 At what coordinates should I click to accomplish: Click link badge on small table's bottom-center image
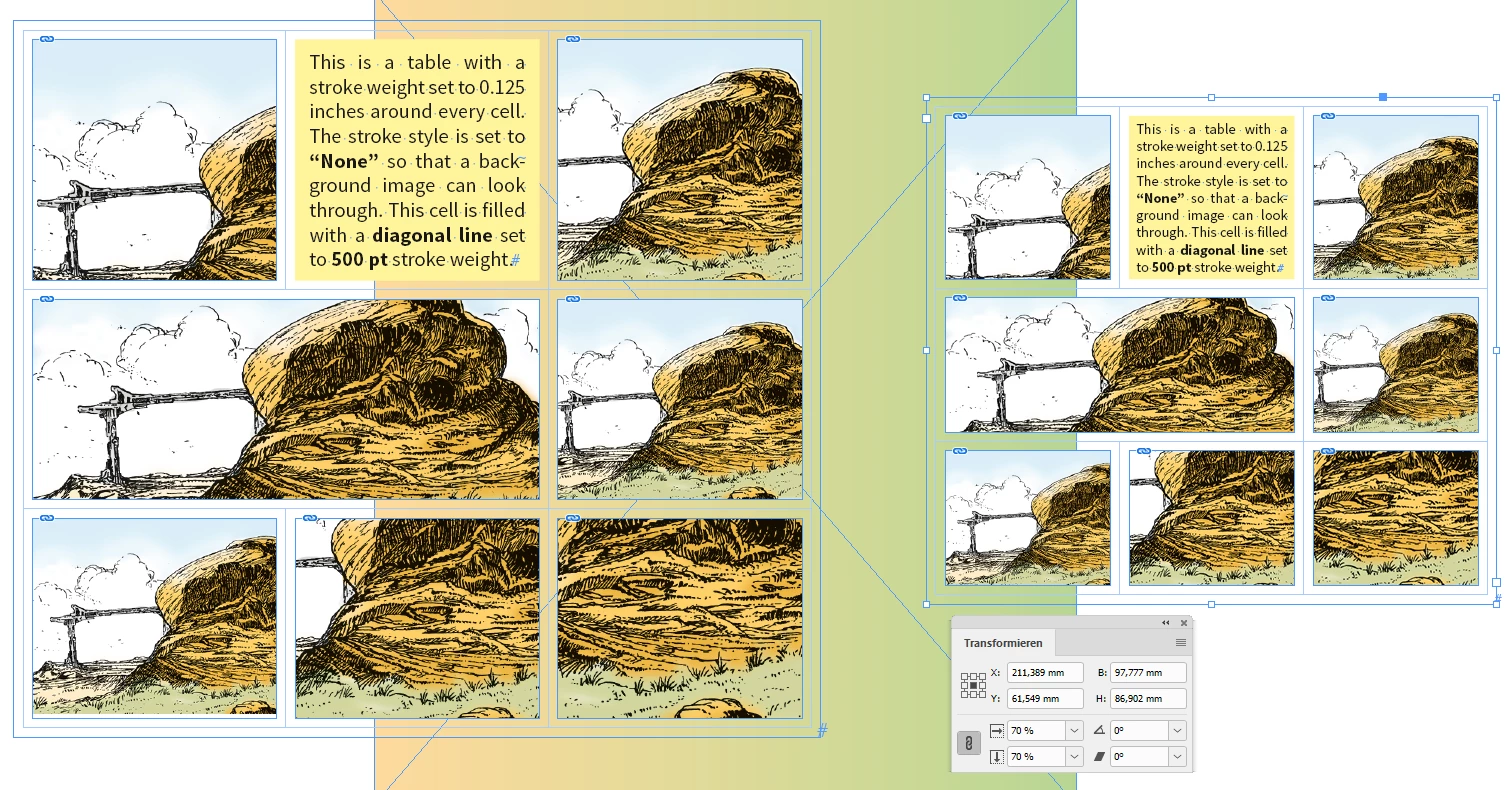coord(1143,451)
